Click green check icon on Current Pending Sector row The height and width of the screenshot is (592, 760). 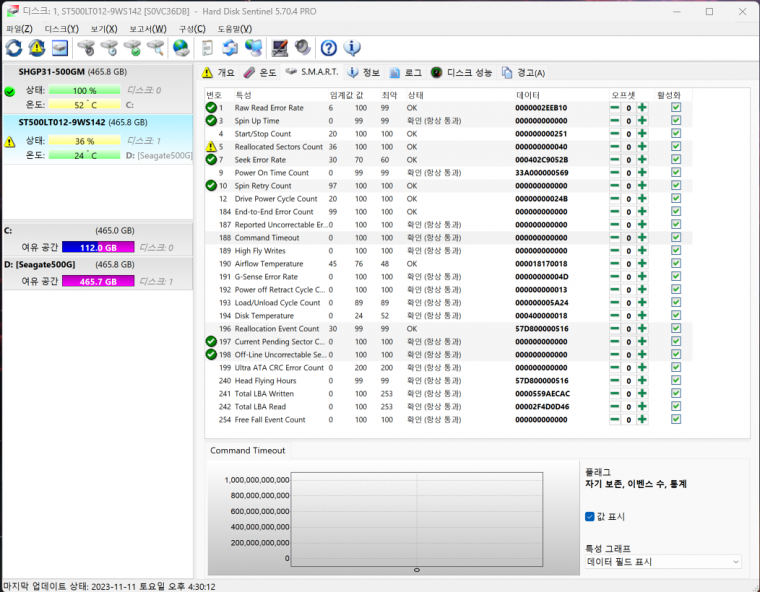click(211, 341)
